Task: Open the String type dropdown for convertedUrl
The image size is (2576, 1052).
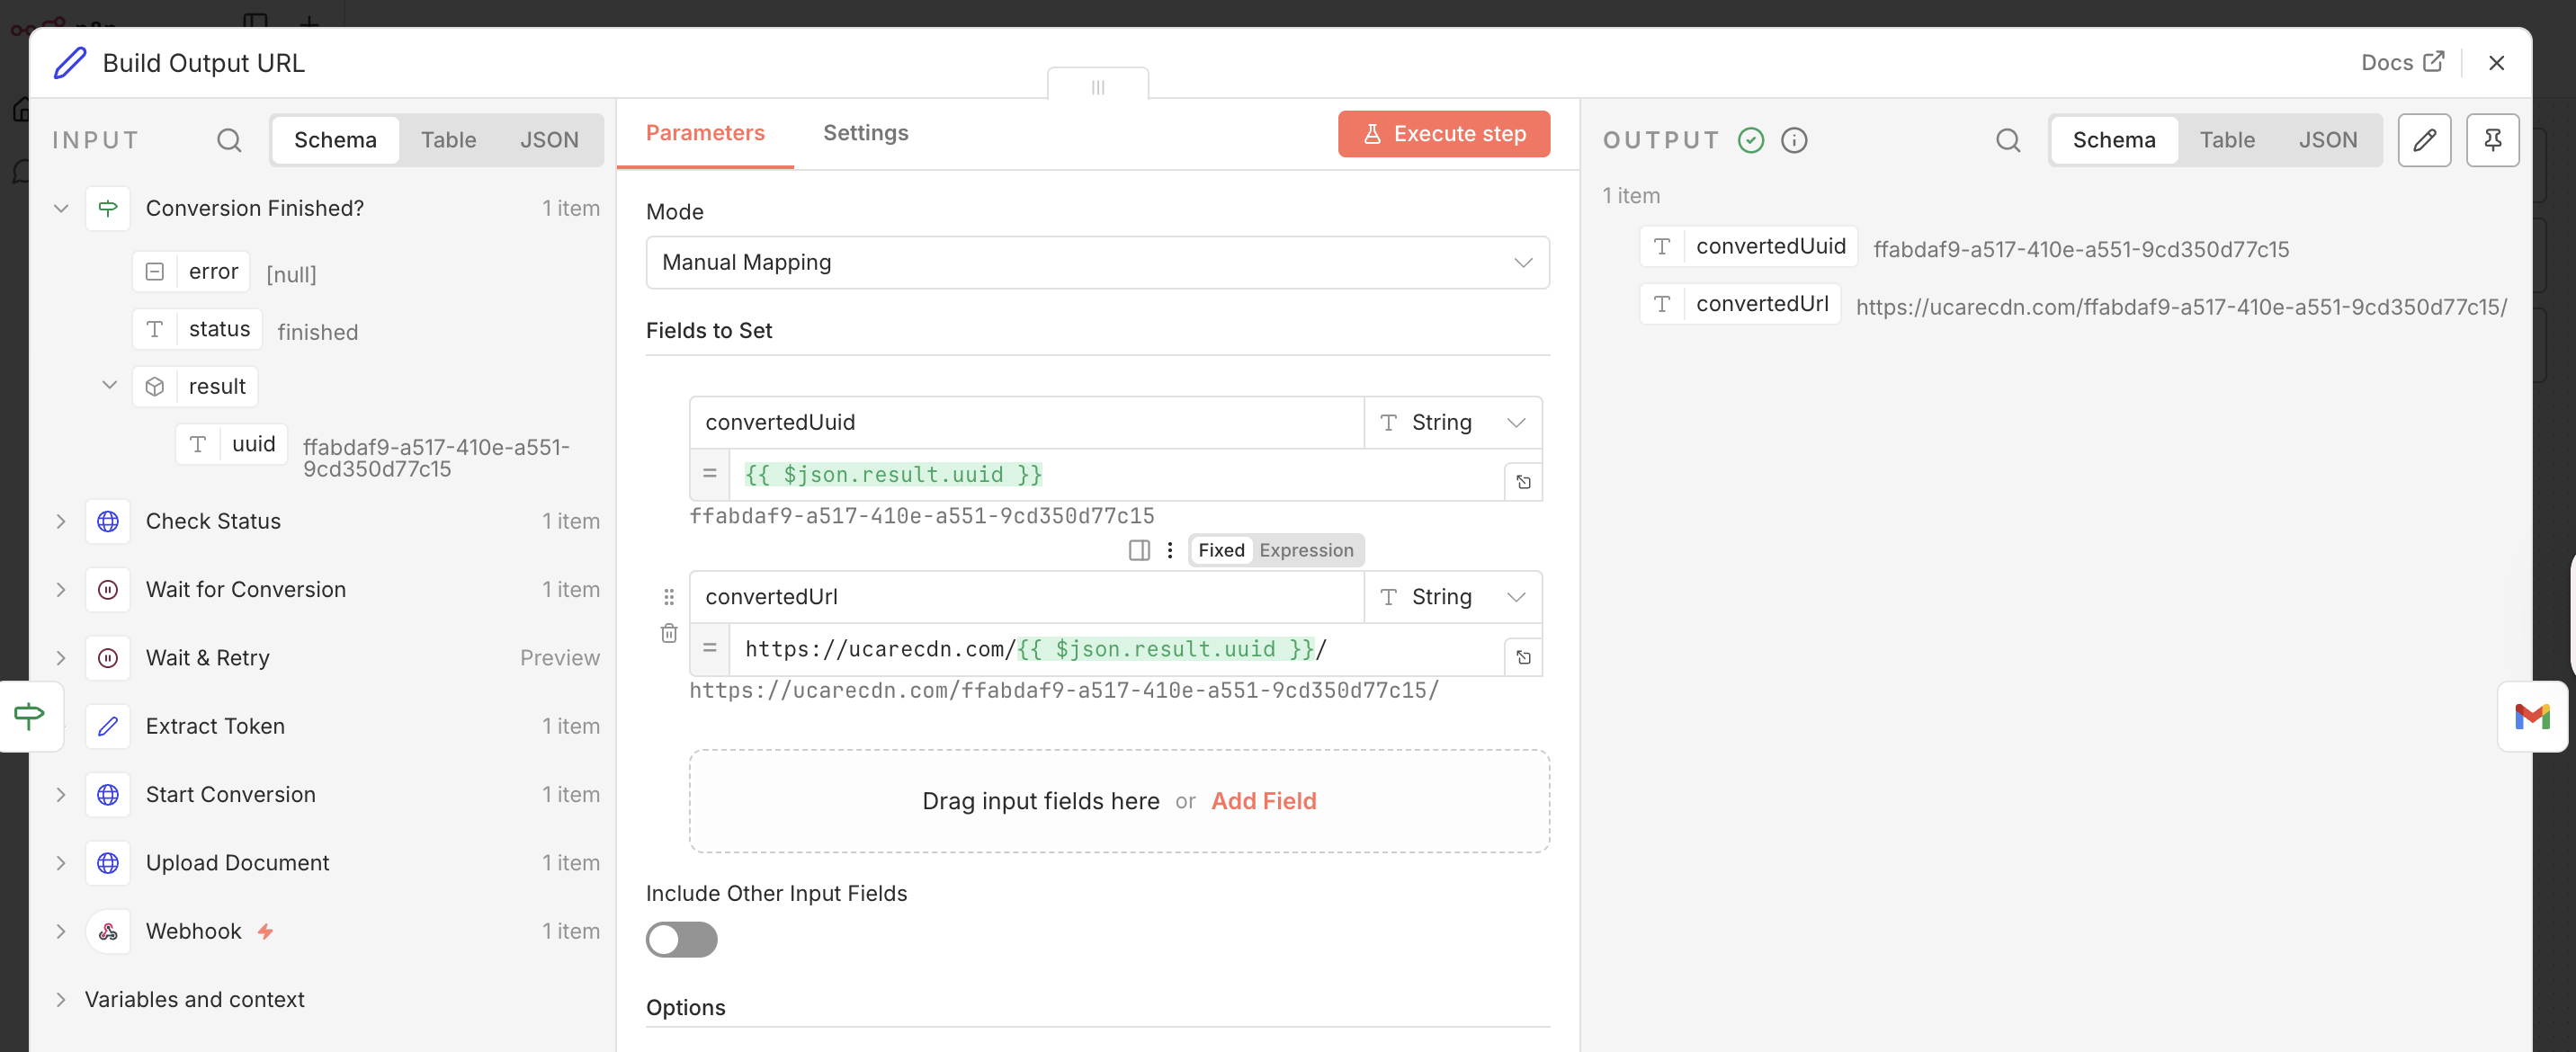Action: point(1453,597)
